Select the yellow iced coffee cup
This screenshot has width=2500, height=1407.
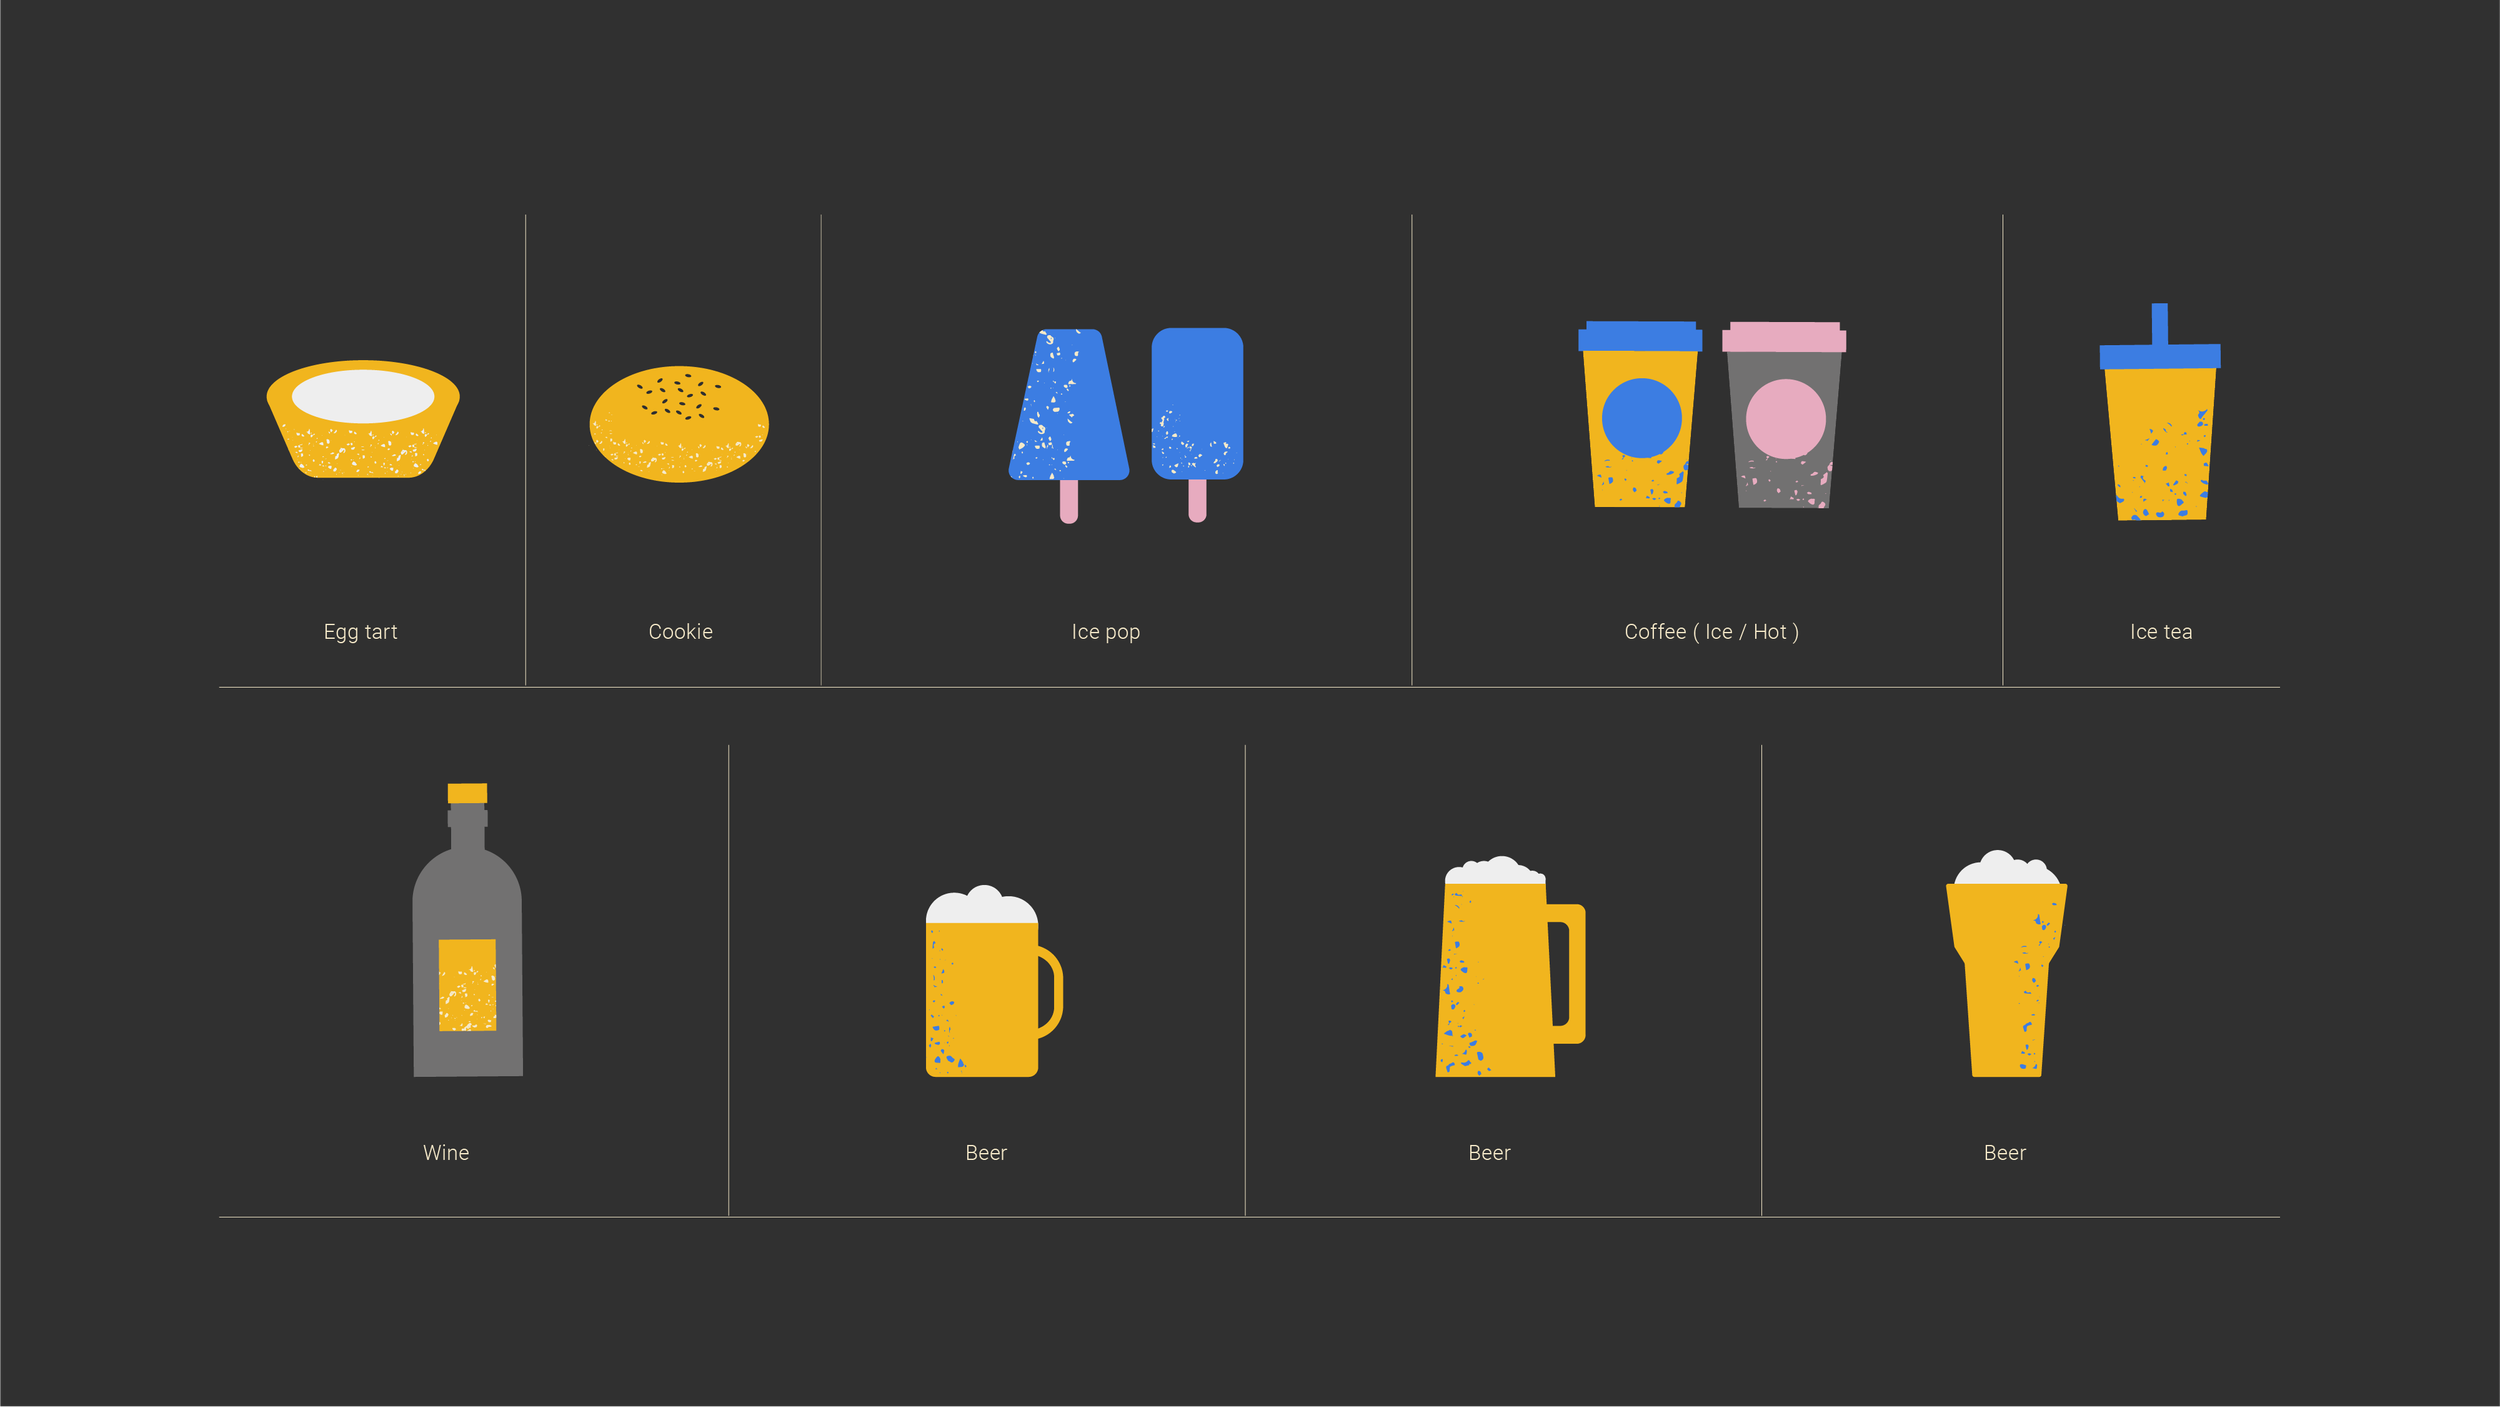point(1640,414)
